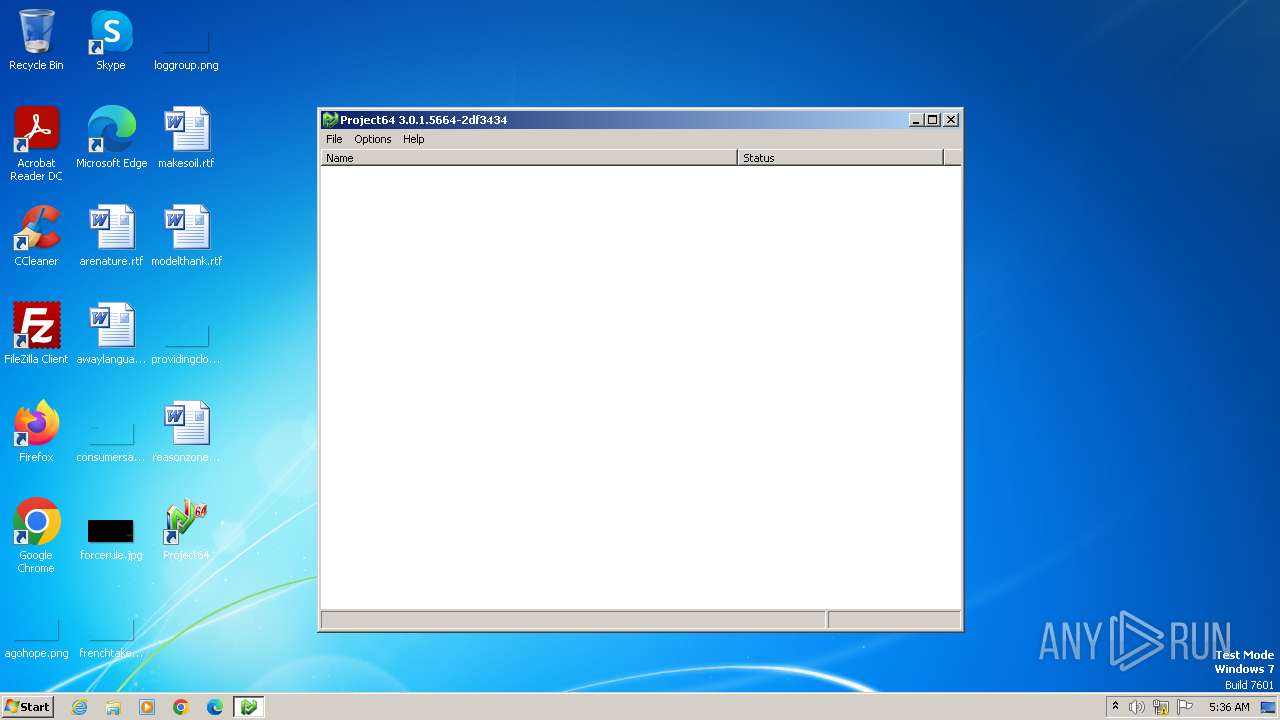Open Windows Media Player from taskbar
The width and height of the screenshot is (1280, 720).
tap(147, 707)
